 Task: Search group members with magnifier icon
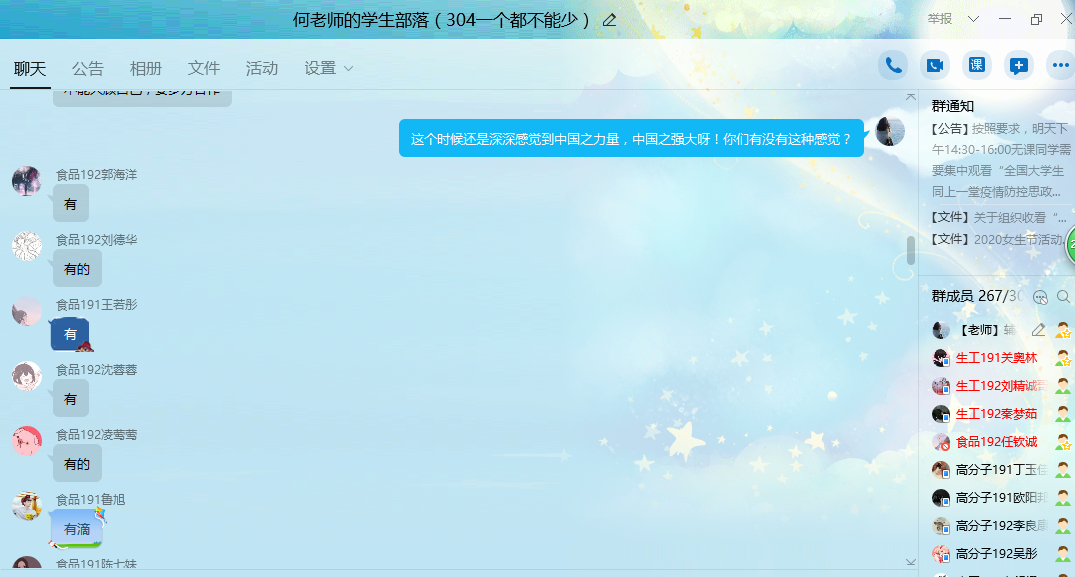click(1063, 297)
